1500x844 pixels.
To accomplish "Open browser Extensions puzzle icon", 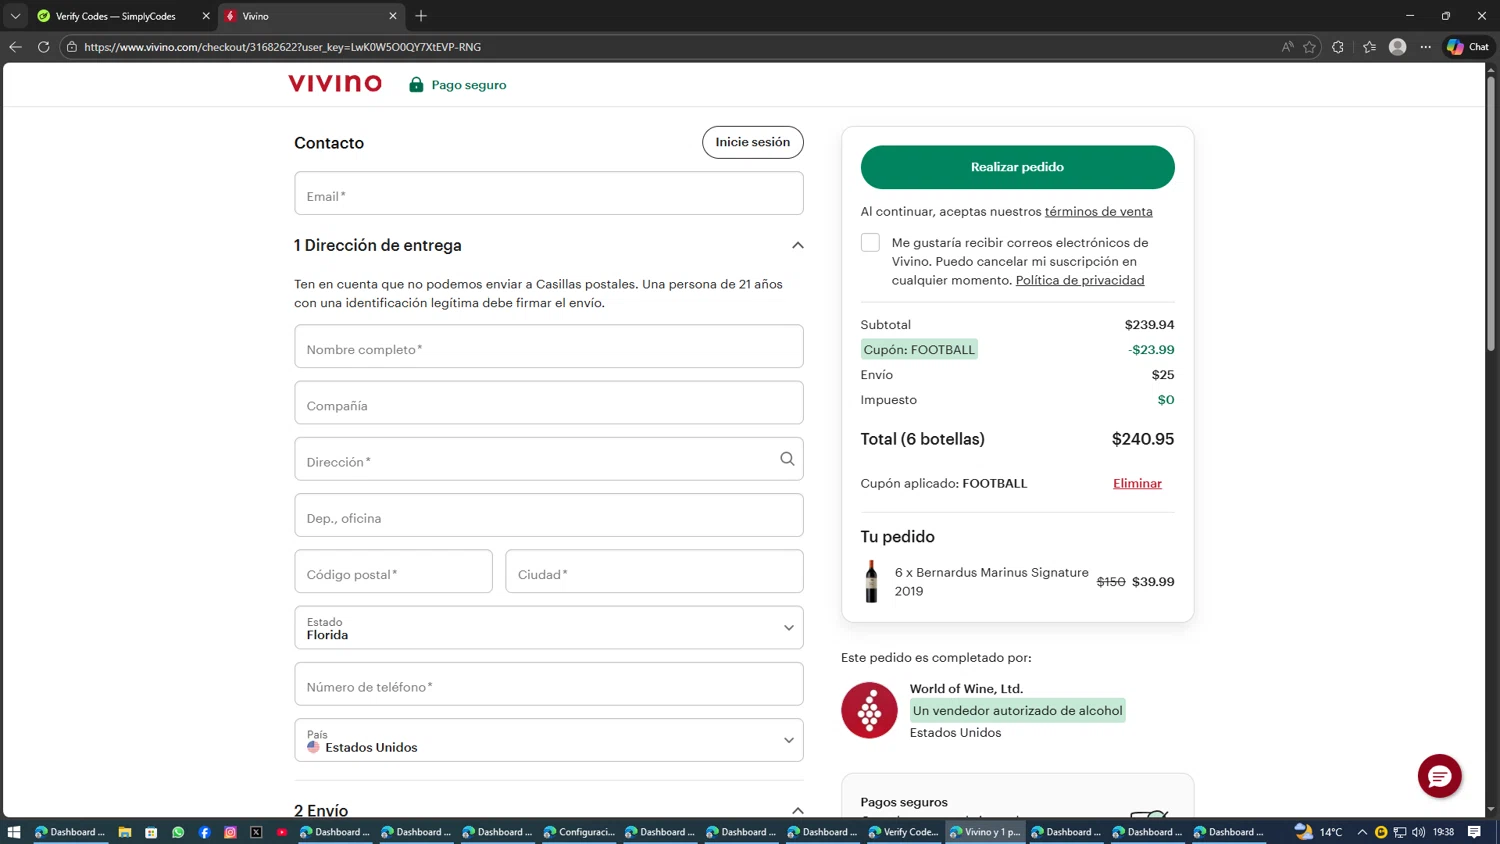I will pos(1338,47).
